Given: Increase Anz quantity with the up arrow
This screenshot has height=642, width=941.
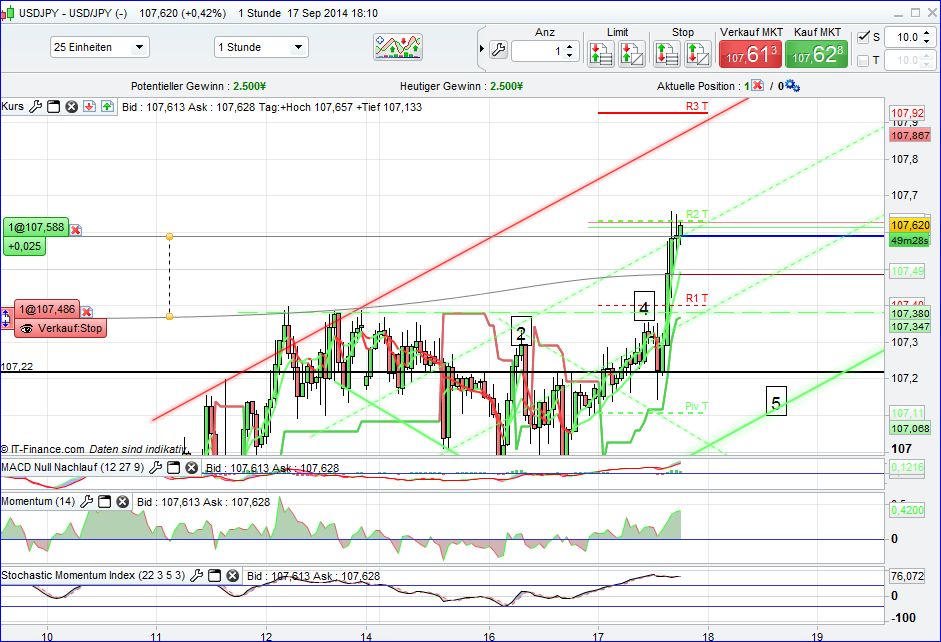Looking at the screenshot, I should tap(568, 44).
